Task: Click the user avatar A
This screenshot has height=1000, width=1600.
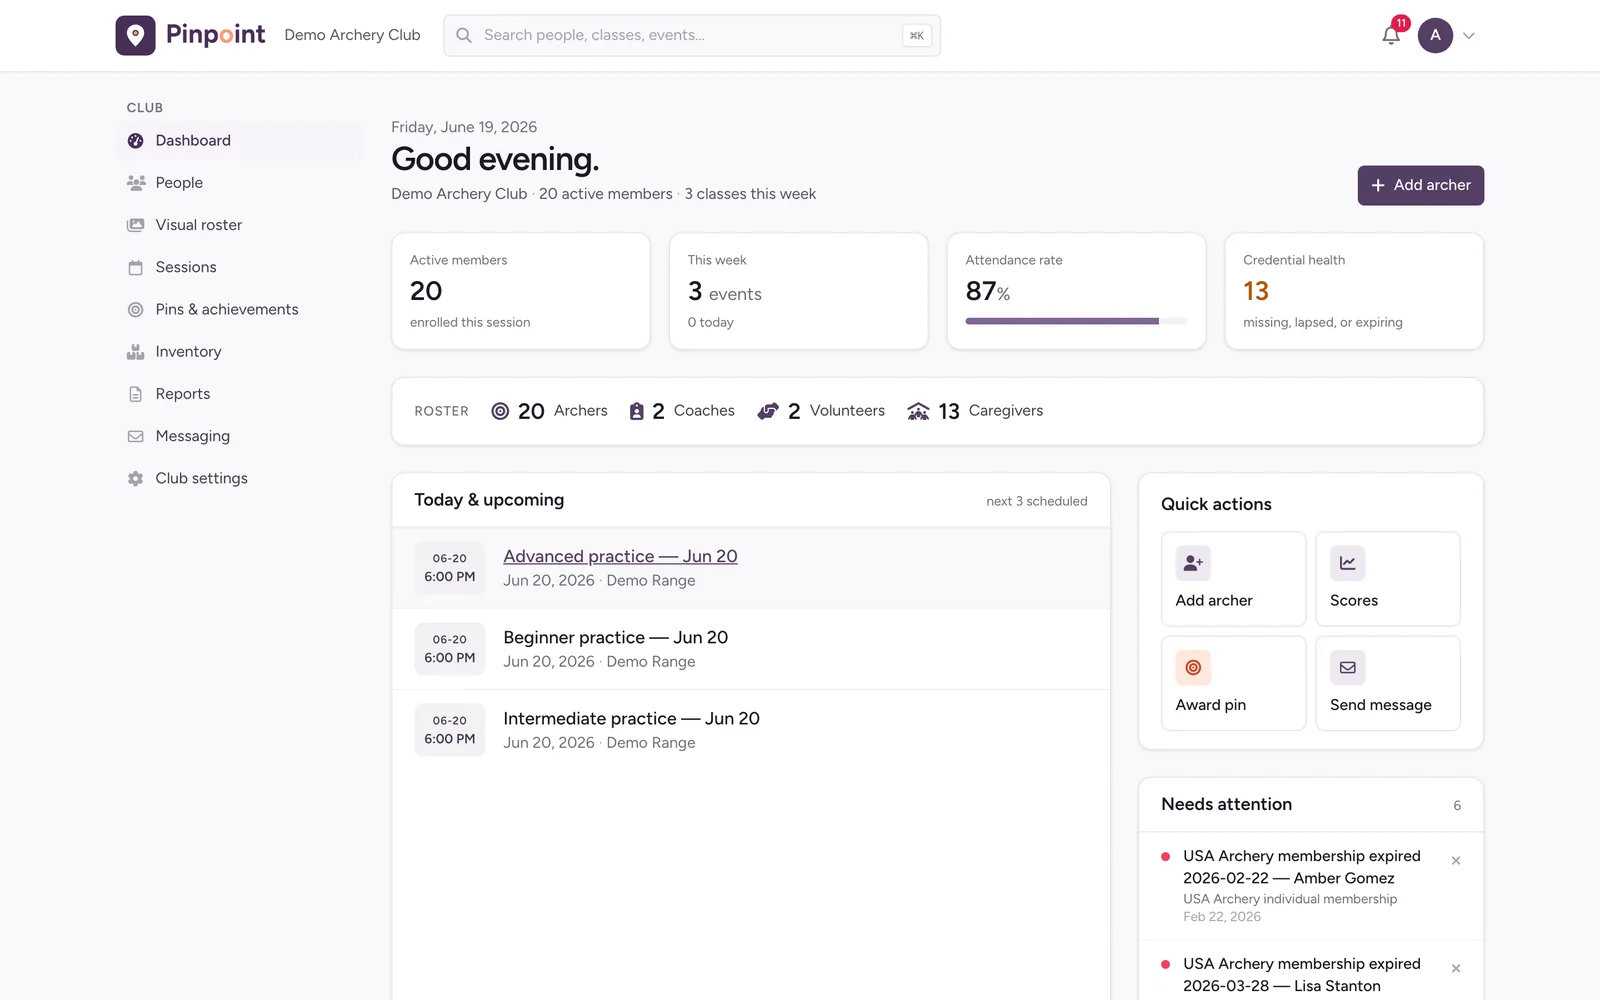Action: (1435, 35)
